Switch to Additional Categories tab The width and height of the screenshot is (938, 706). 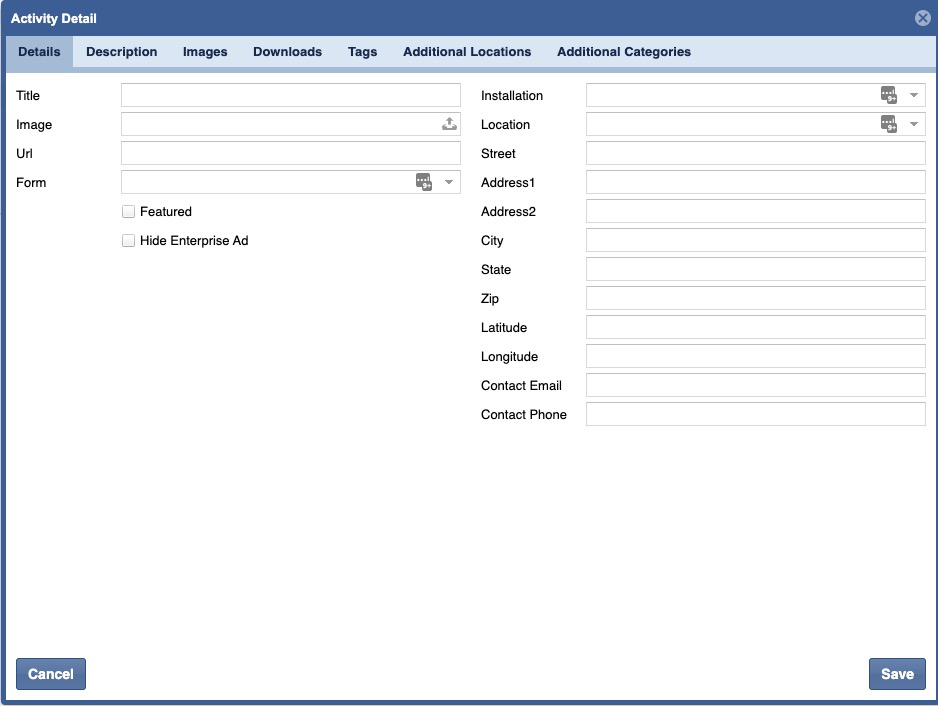pyautogui.click(x=623, y=52)
